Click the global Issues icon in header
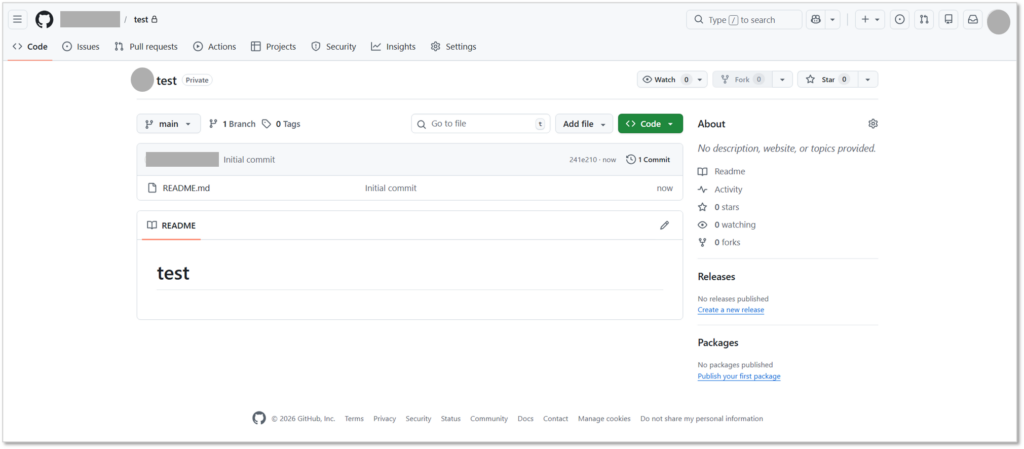 pyautogui.click(x=899, y=20)
